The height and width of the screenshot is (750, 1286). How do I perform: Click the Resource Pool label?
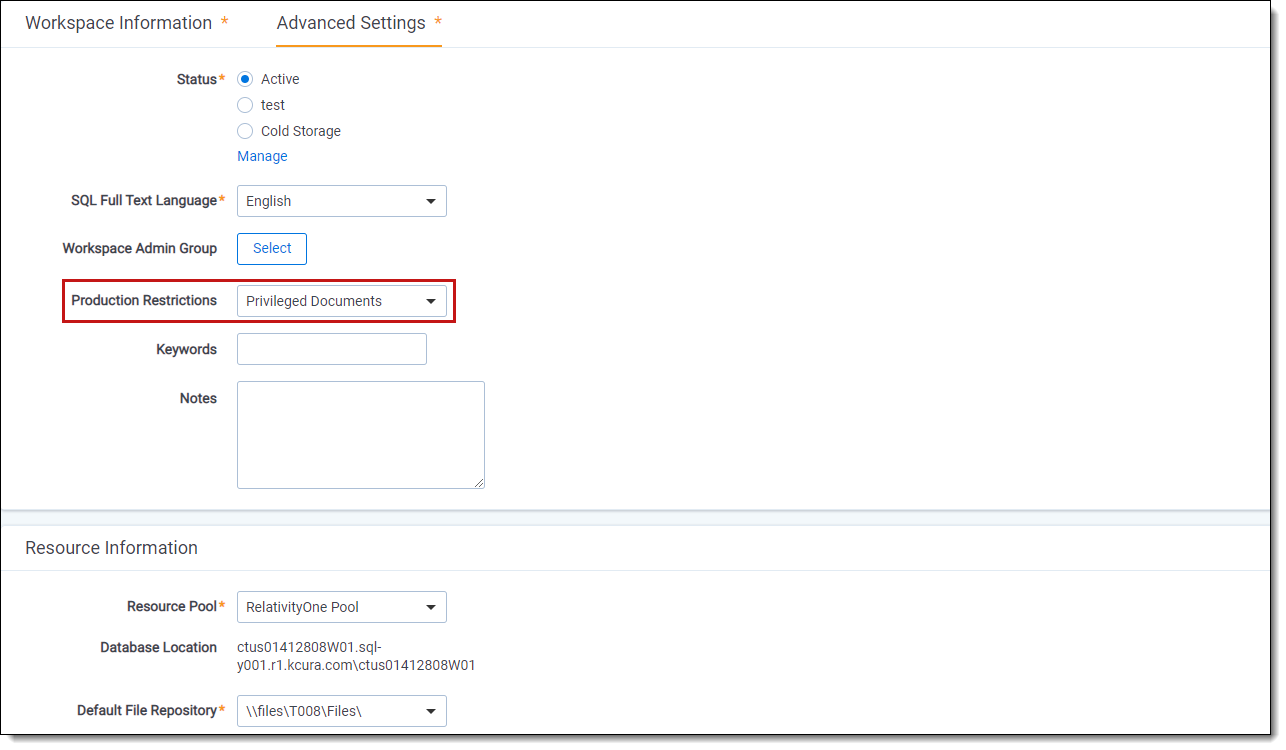point(172,606)
